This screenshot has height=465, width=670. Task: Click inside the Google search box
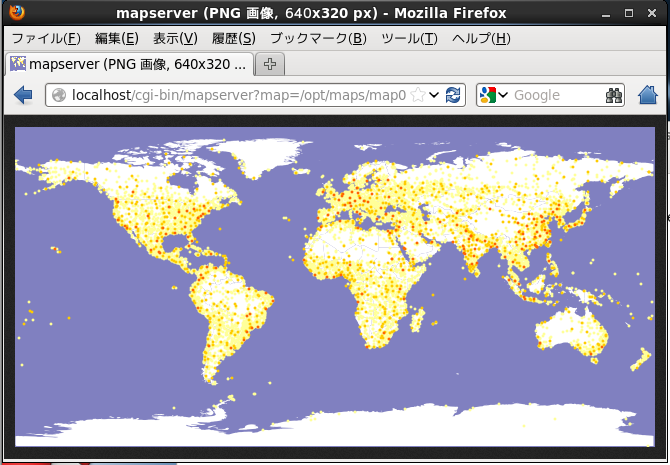click(x=555, y=95)
